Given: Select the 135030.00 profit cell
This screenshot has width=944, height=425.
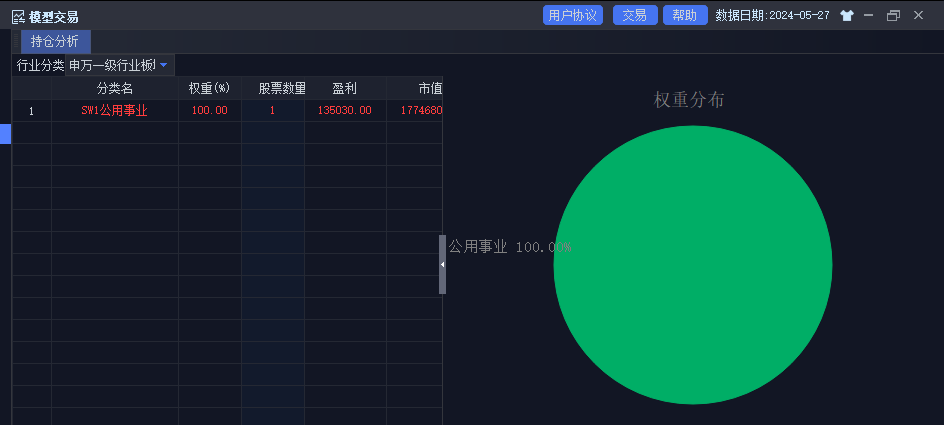Looking at the screenshot, I should (x=345, y=111).
